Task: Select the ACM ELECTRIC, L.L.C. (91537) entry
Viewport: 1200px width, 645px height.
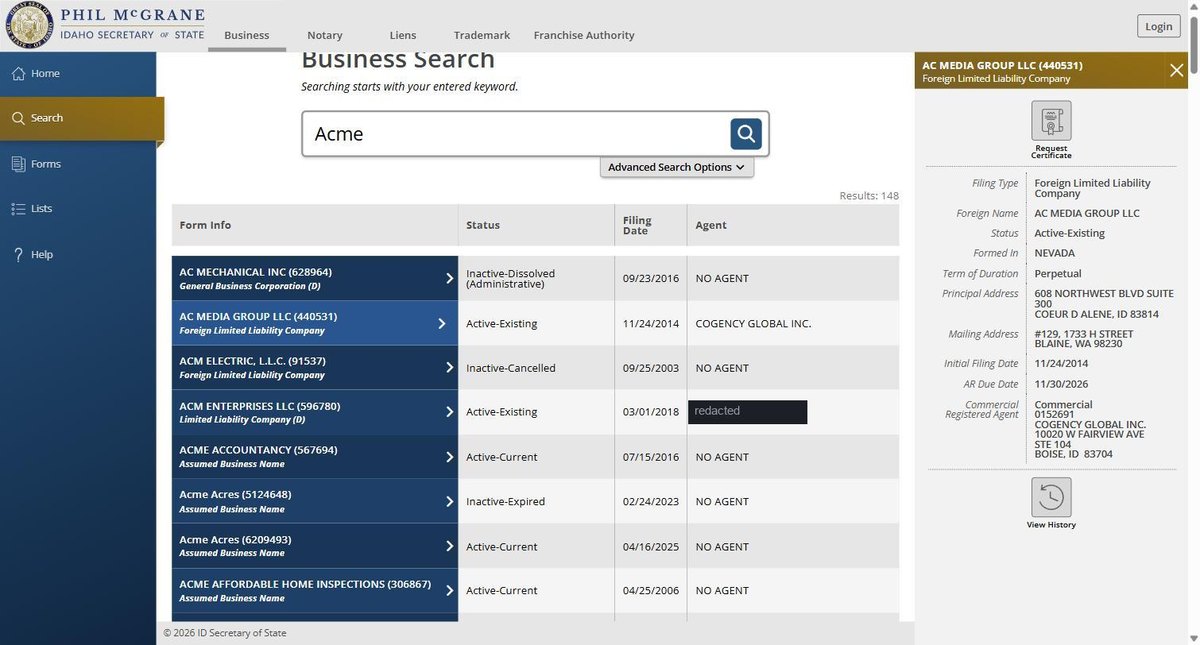Action: pyautogui.click(x=315, y=367)
